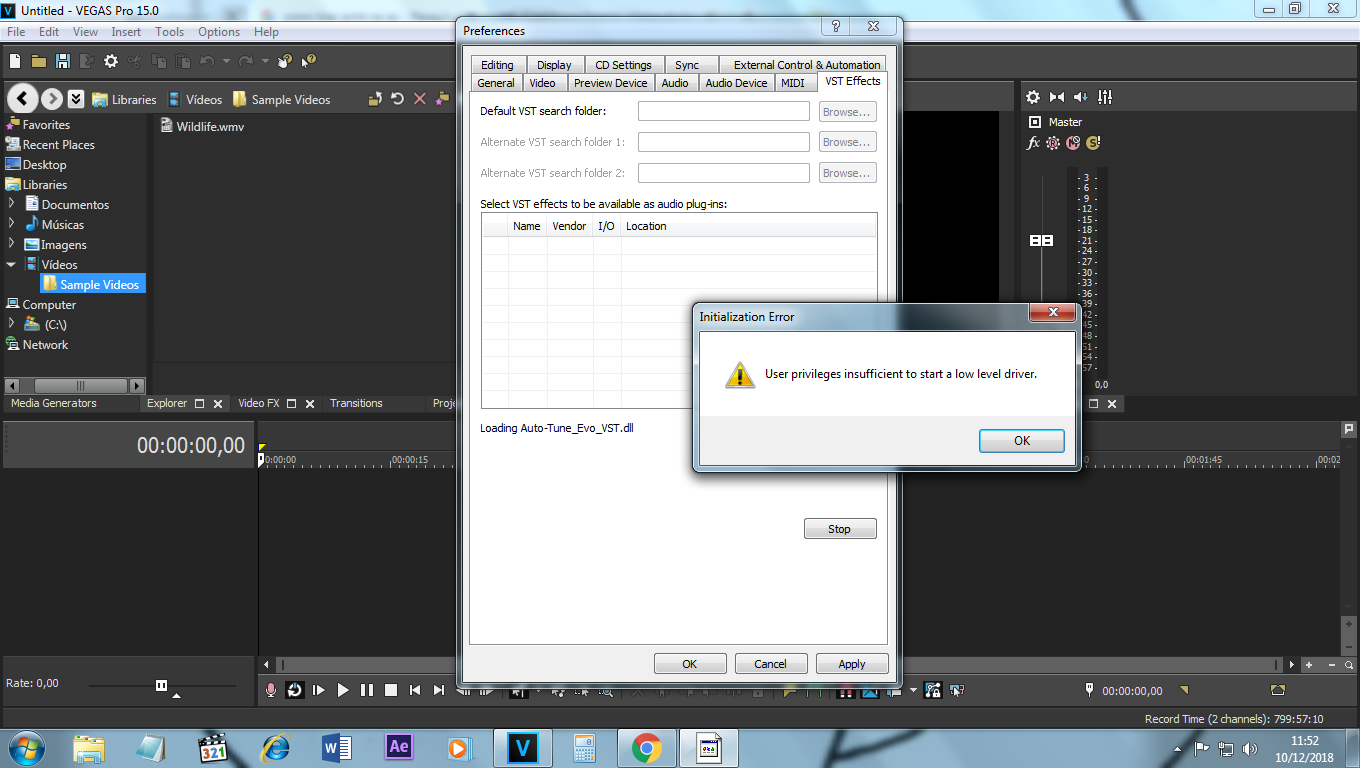Click the Master volume fader handle
Viewport: 1360px width, 768px height.
pos(1041,241)
